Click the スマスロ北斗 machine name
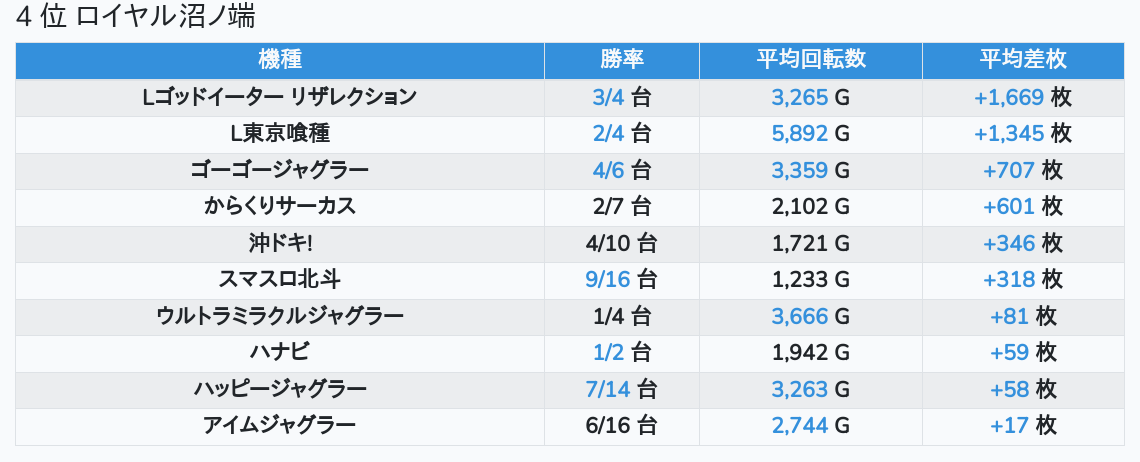Image resolution: width=1140 pixels, height=462 pixels. (280, 279)
